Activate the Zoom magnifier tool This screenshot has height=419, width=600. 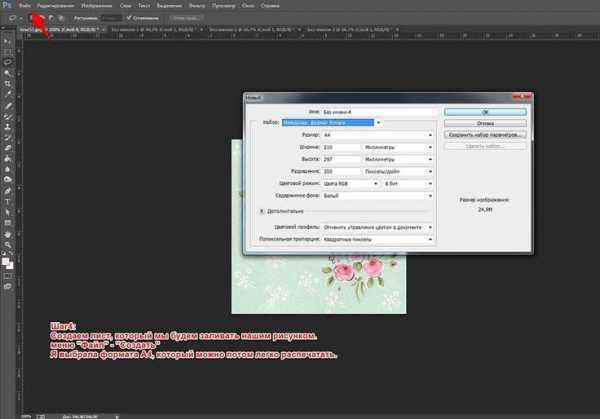tap(8, 245)
